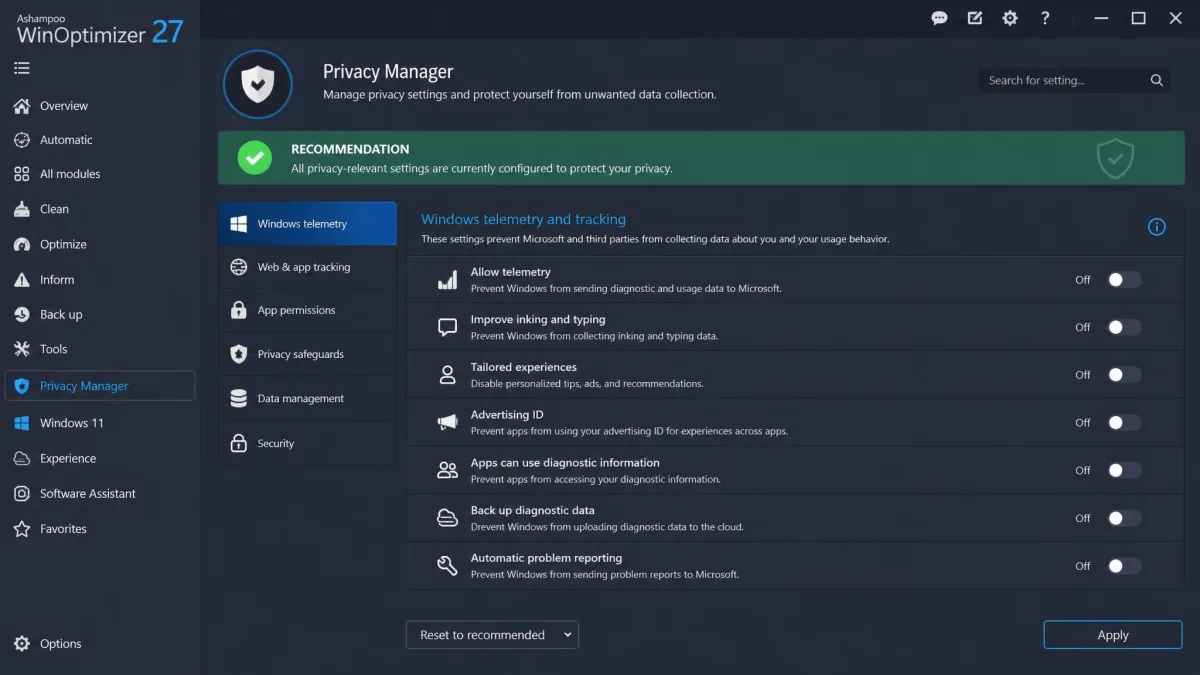Open the feedback chat bubble icon

[x=939, y=18]
